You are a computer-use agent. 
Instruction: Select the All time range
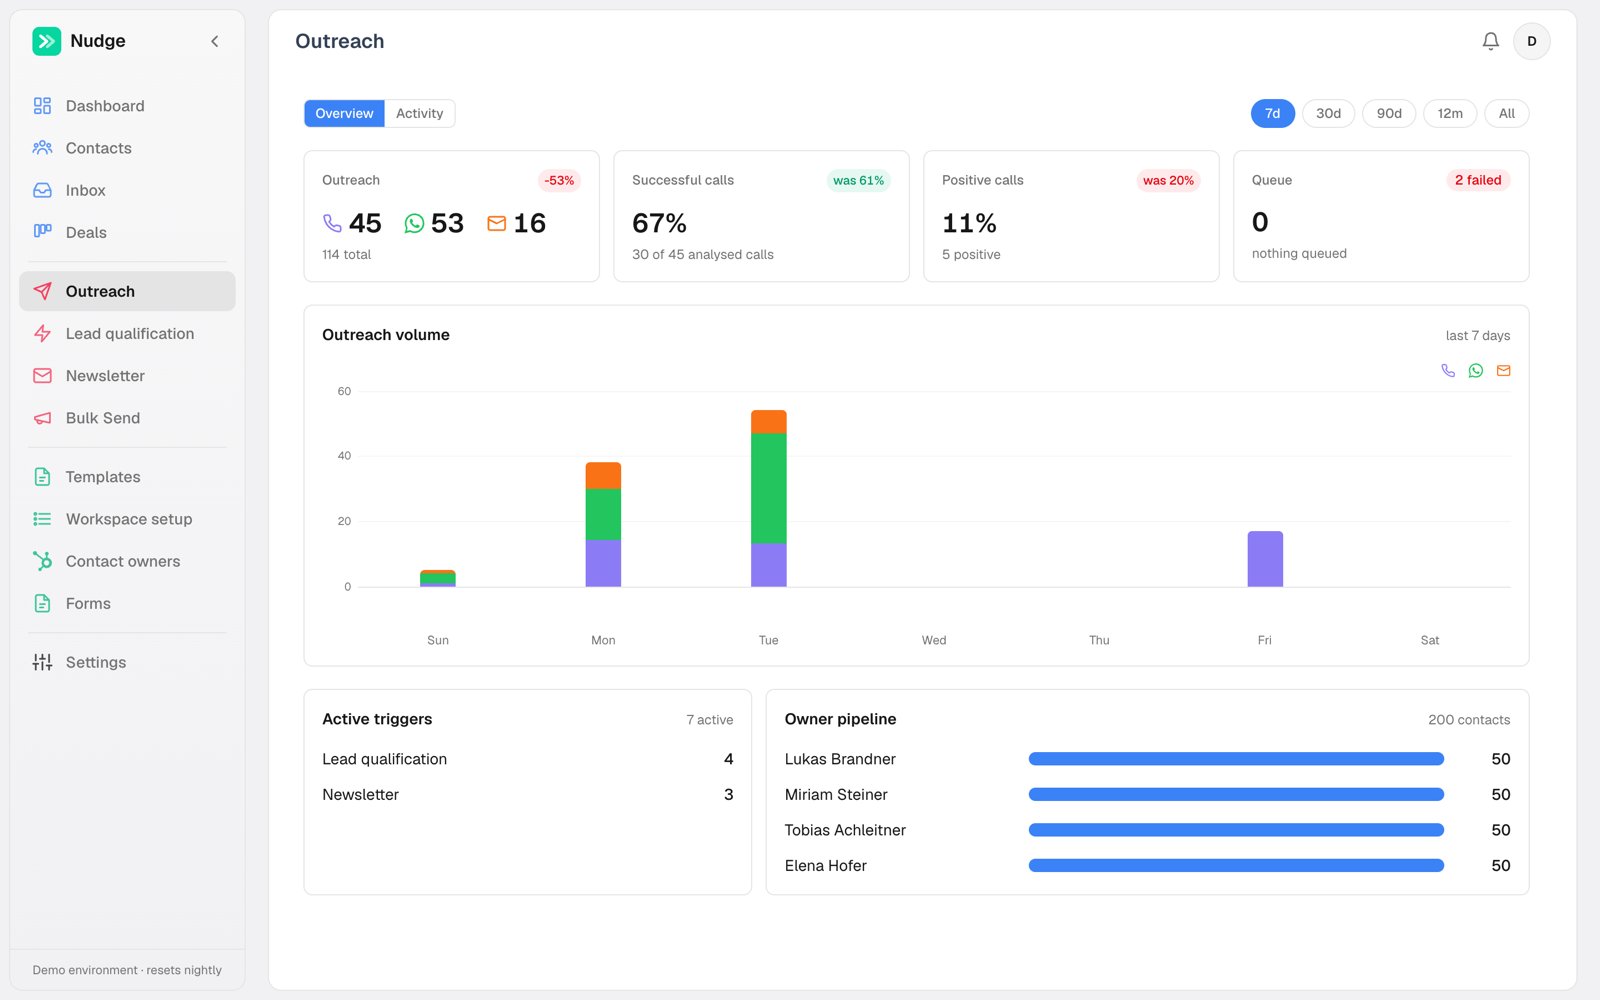click(1507, 113)
